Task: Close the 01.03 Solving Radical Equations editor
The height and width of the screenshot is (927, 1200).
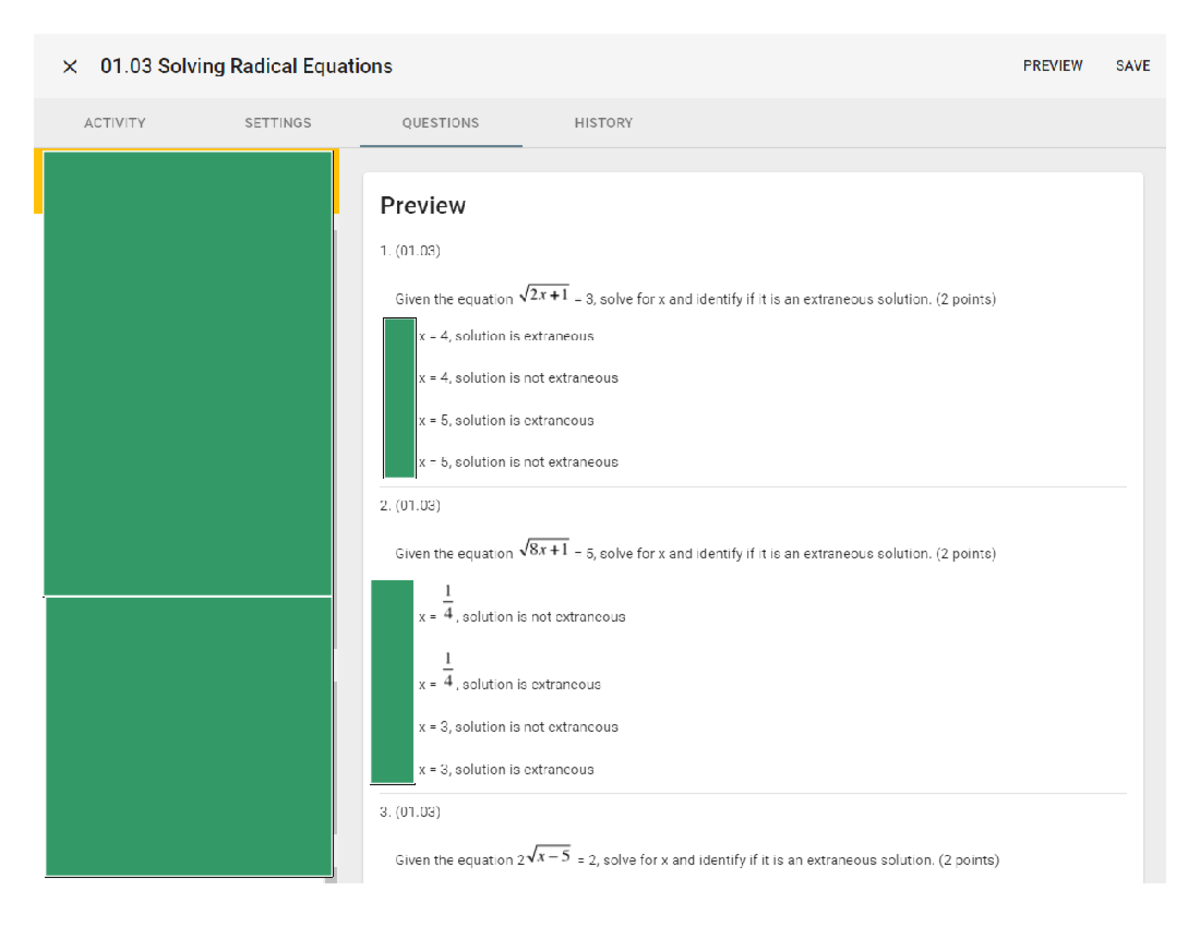Action: coord(70,67)
